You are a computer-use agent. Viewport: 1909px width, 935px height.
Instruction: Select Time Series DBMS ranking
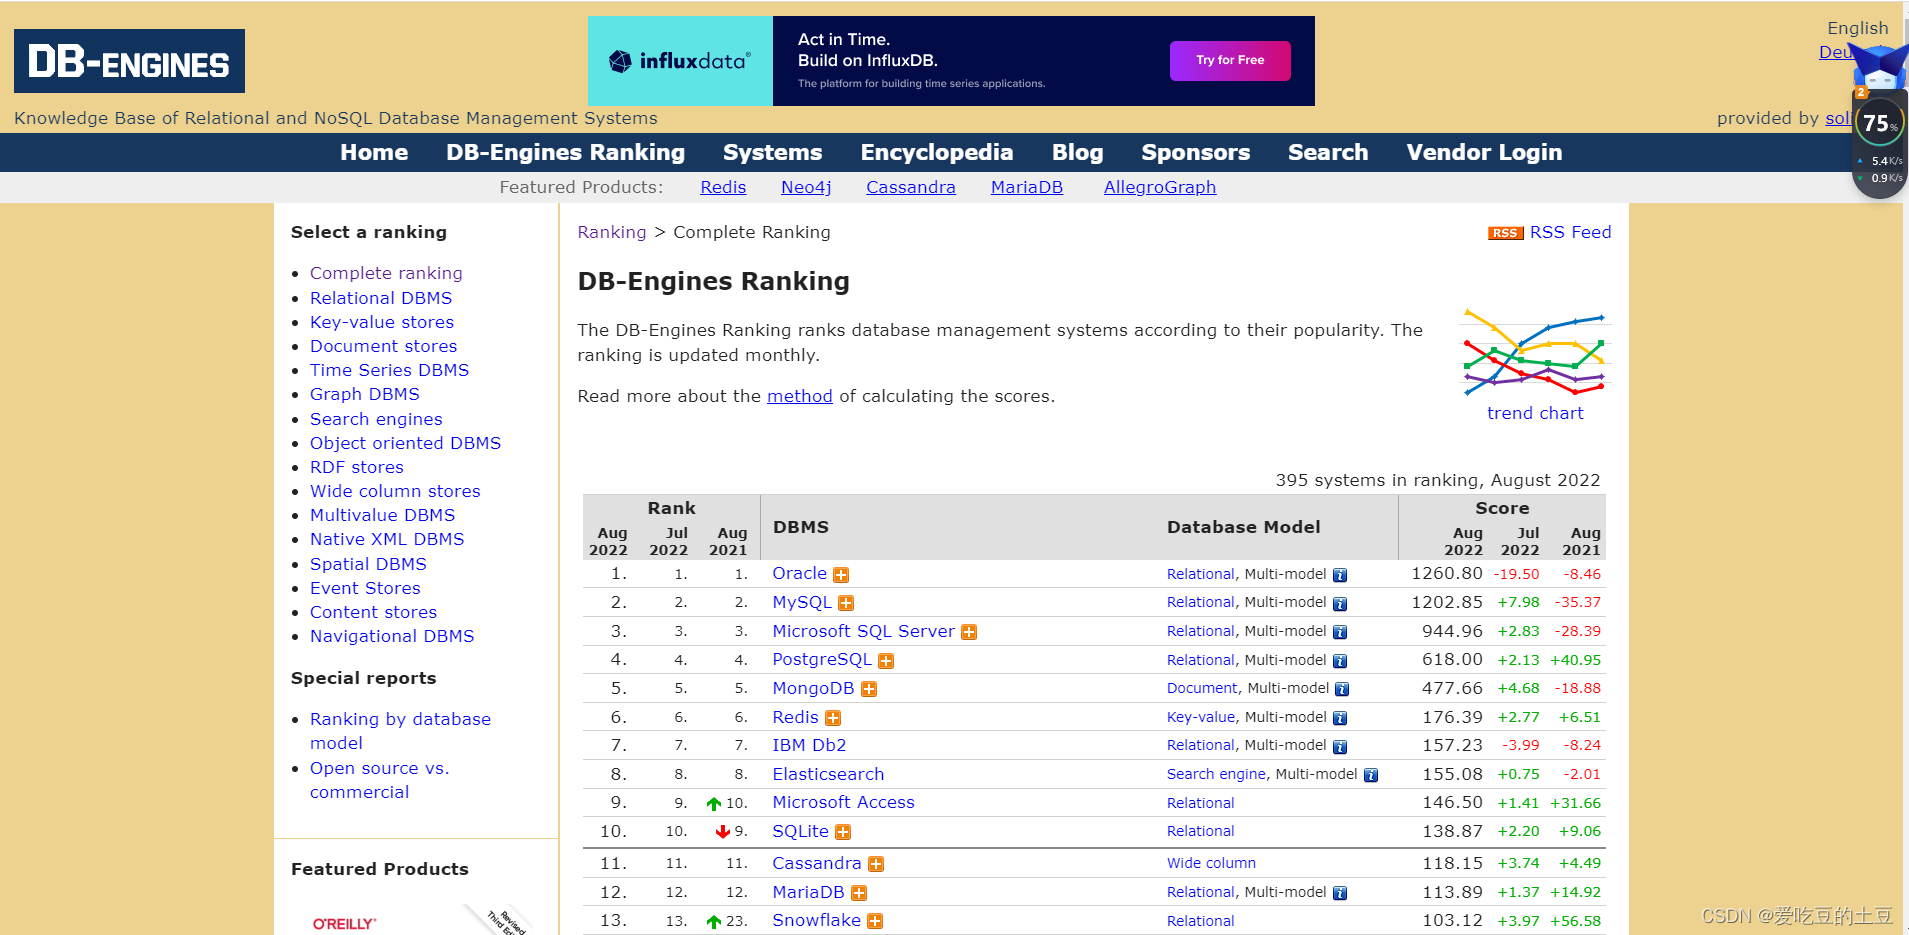389,370
